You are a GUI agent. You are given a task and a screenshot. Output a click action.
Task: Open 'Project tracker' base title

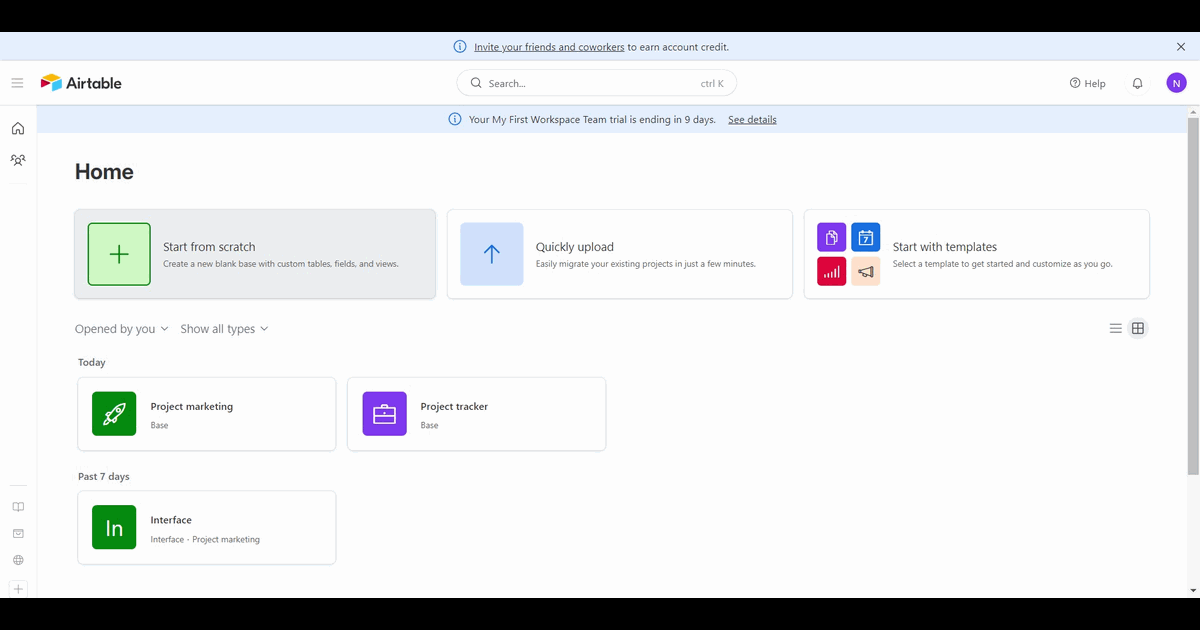coord(454,407)
